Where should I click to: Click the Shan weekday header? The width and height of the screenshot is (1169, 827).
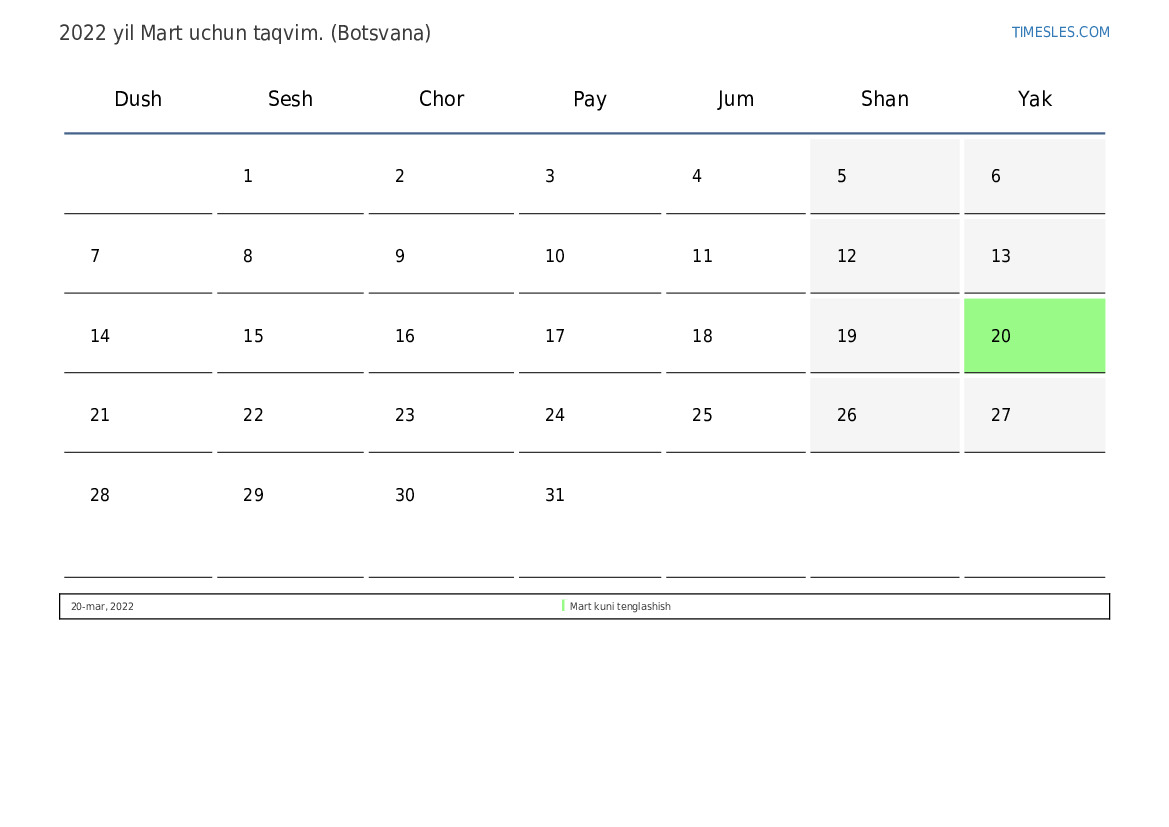pos(884,99)
